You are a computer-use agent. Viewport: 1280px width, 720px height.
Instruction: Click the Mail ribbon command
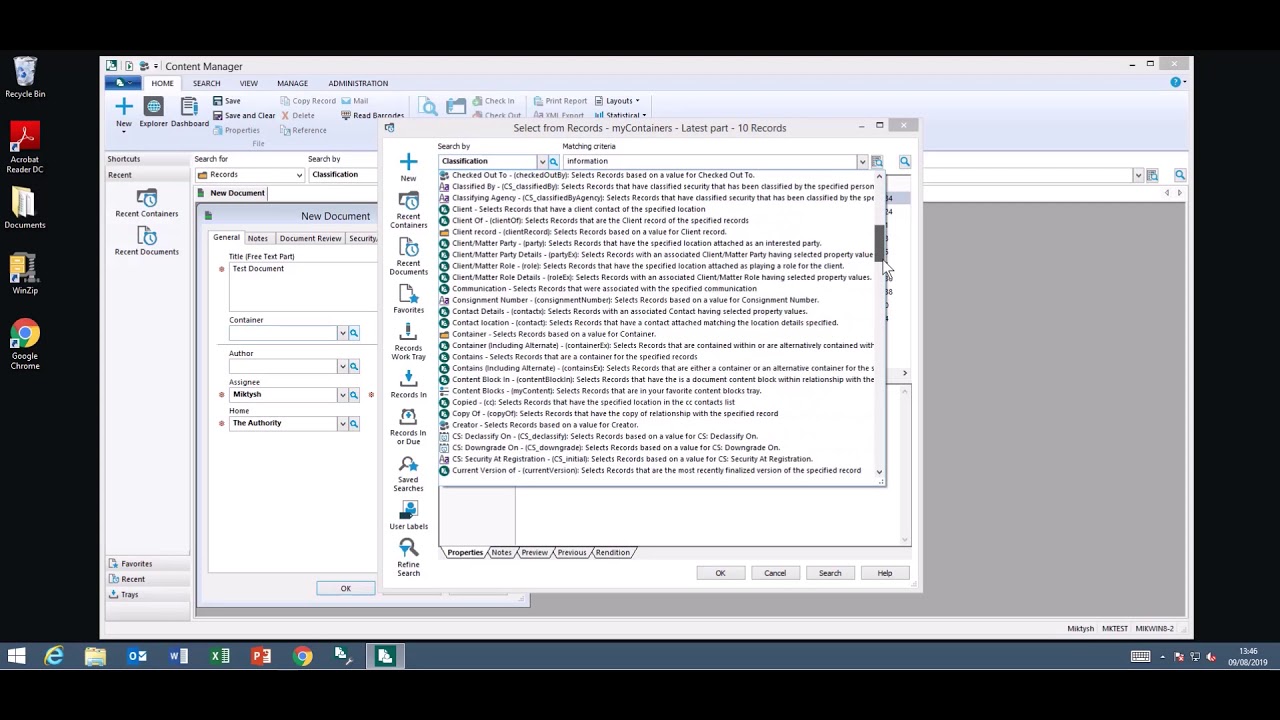pos(354,101)
